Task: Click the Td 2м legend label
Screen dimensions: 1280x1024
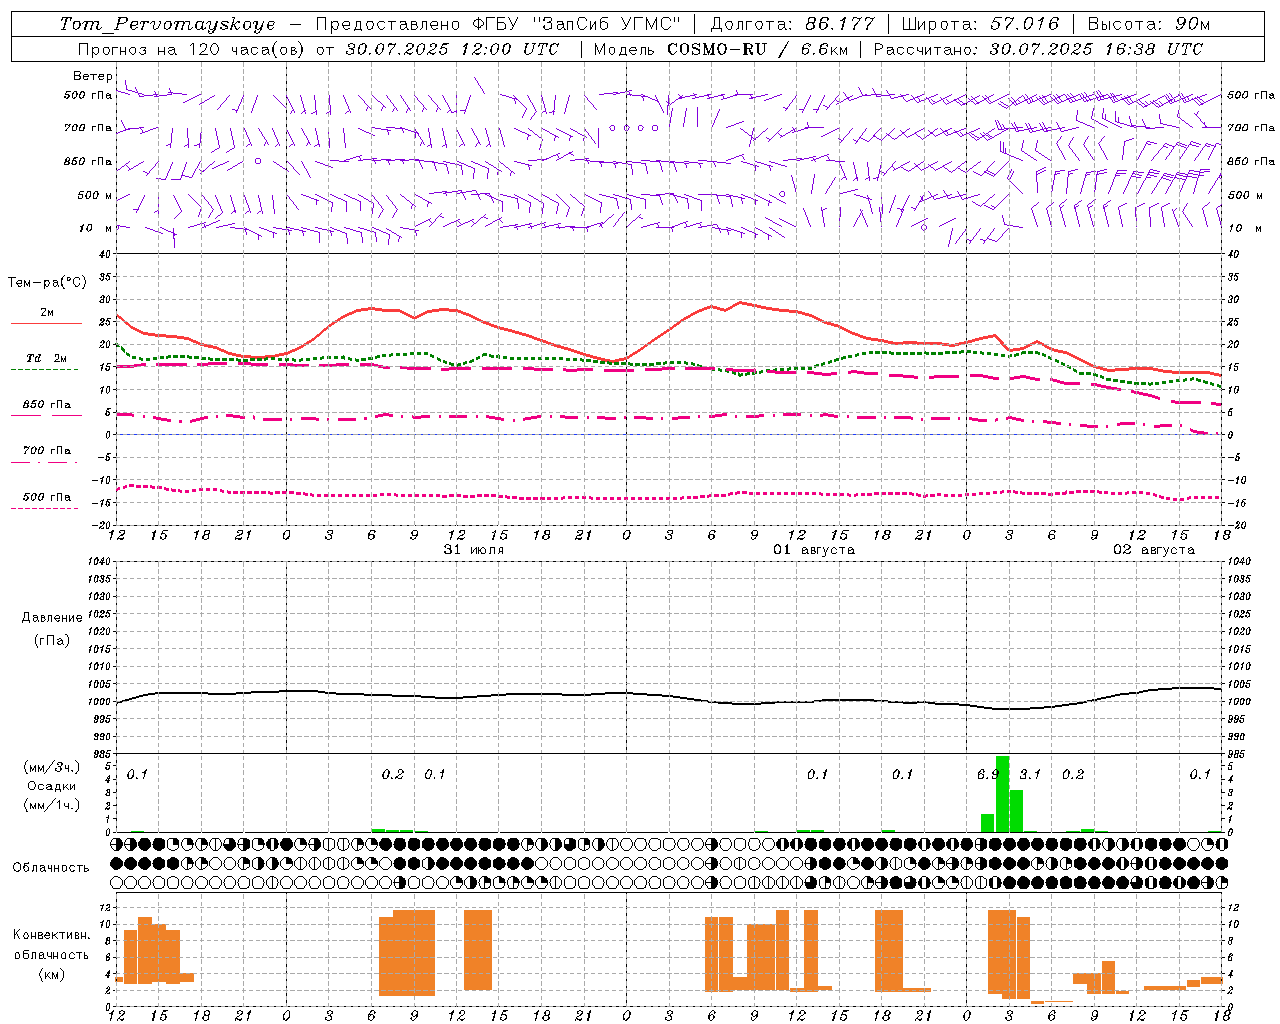Action: click(47, 358)
